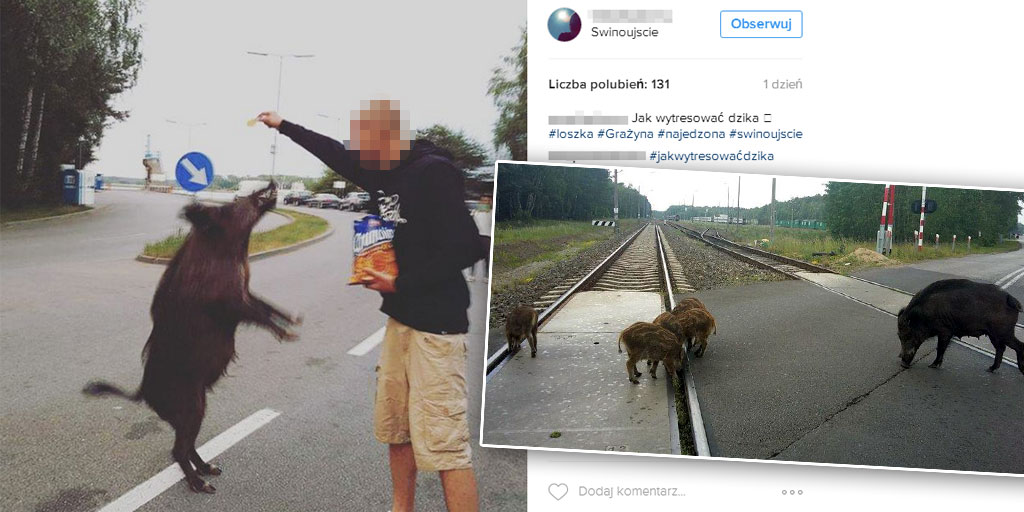View Liczba polubień 131 likes list
1024x512 pixels.
pyautogui.click(x=609, y=84)
